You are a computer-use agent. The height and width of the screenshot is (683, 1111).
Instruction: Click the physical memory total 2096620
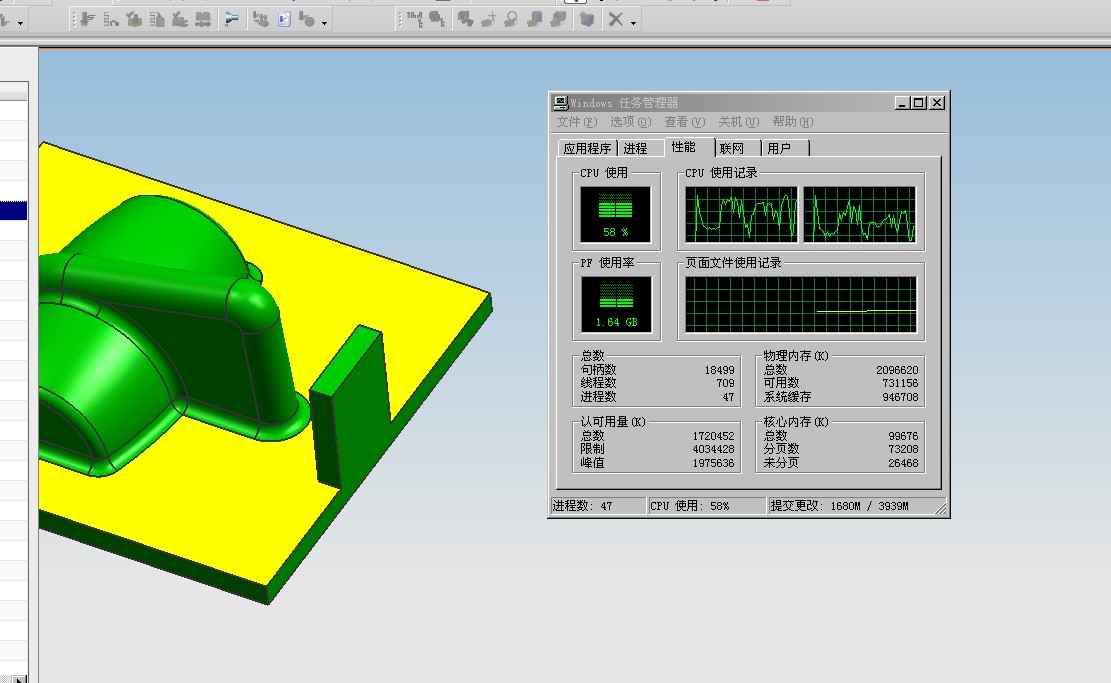coord(897,370)
